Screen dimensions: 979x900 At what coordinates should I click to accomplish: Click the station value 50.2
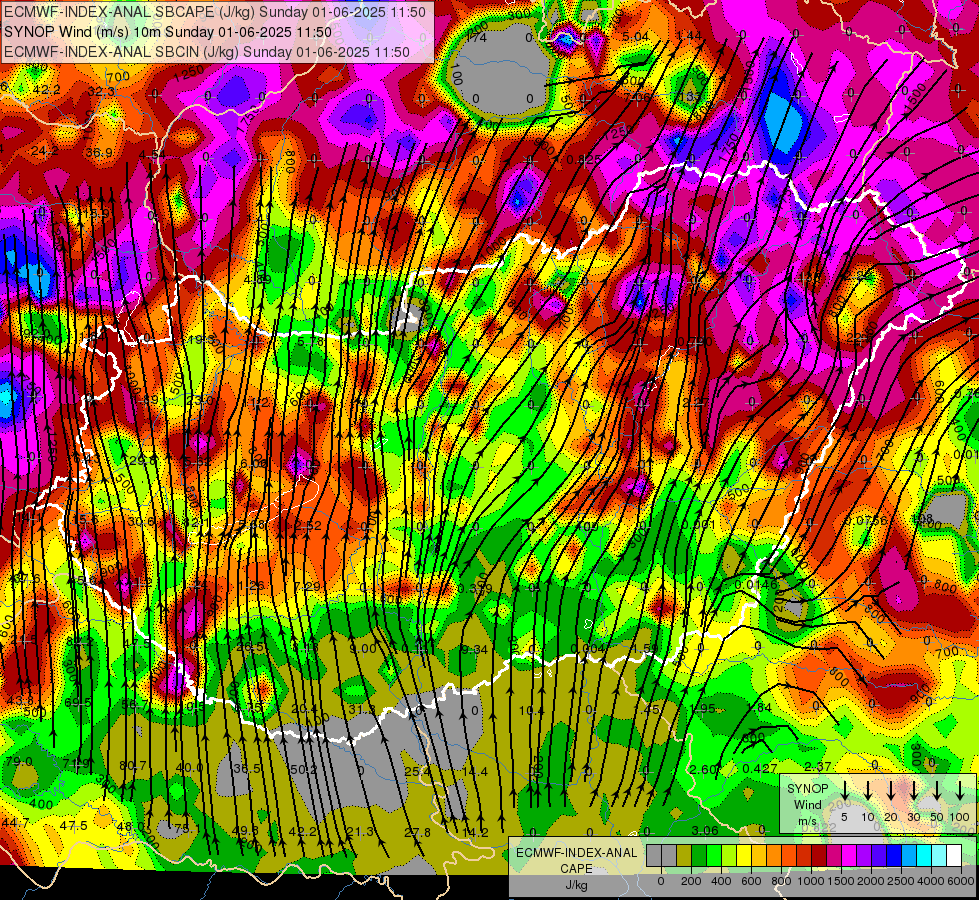[304, 769]
